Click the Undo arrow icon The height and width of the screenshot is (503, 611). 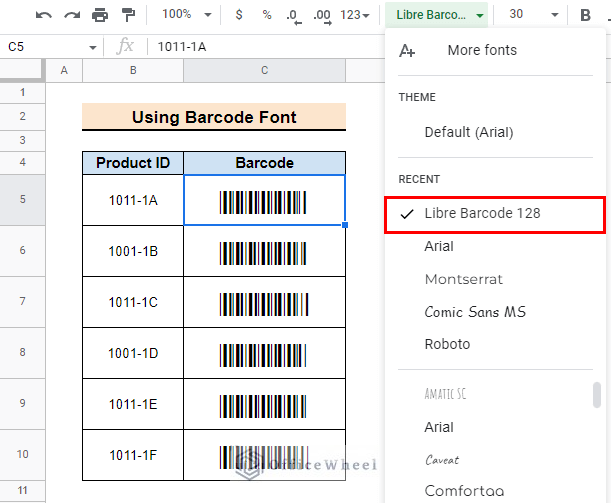click(x=43, y=15)
